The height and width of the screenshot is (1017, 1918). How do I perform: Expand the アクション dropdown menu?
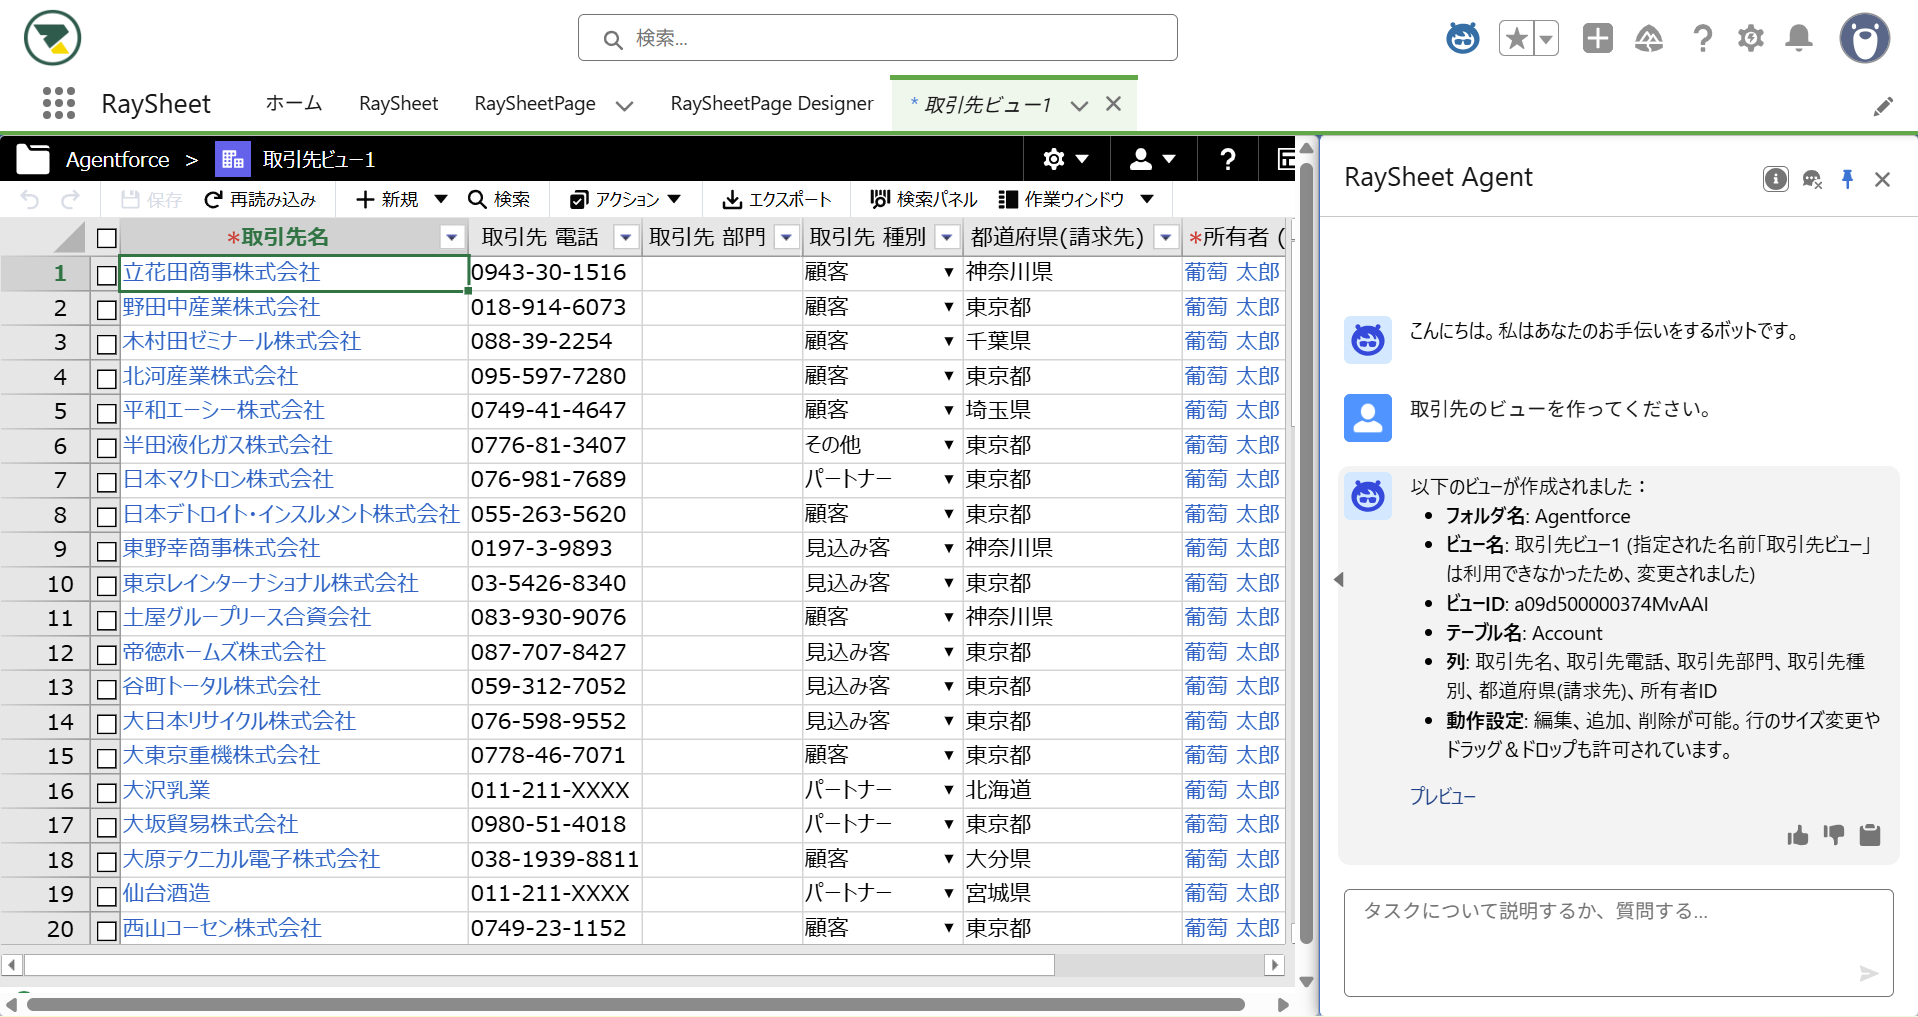pos(673,200)
